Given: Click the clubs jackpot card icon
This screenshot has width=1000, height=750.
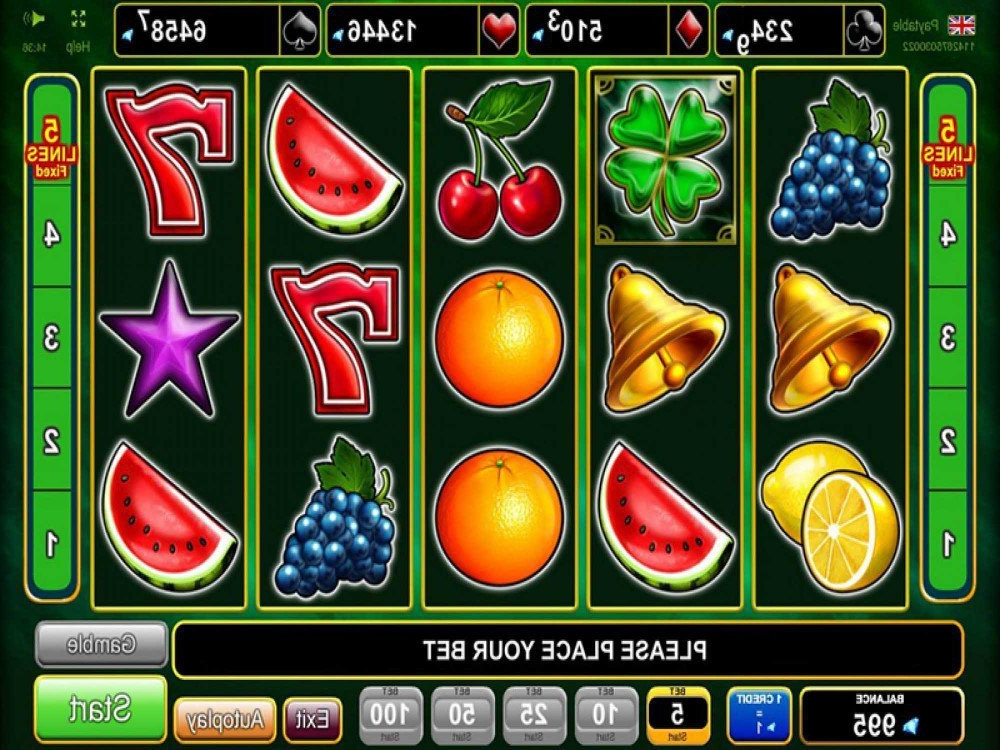Looking at the screenshot, I should [x=863, y=30].
